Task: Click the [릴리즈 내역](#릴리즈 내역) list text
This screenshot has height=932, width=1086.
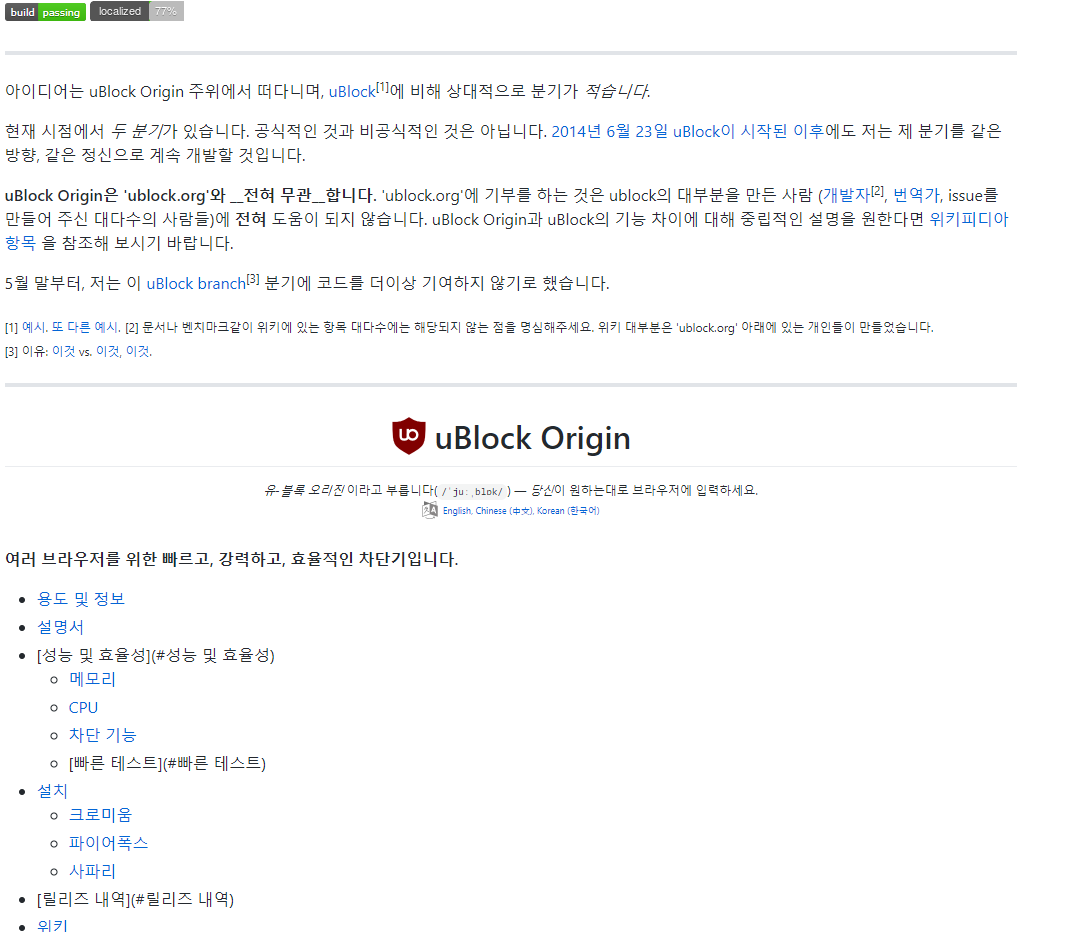Action: 135,898
